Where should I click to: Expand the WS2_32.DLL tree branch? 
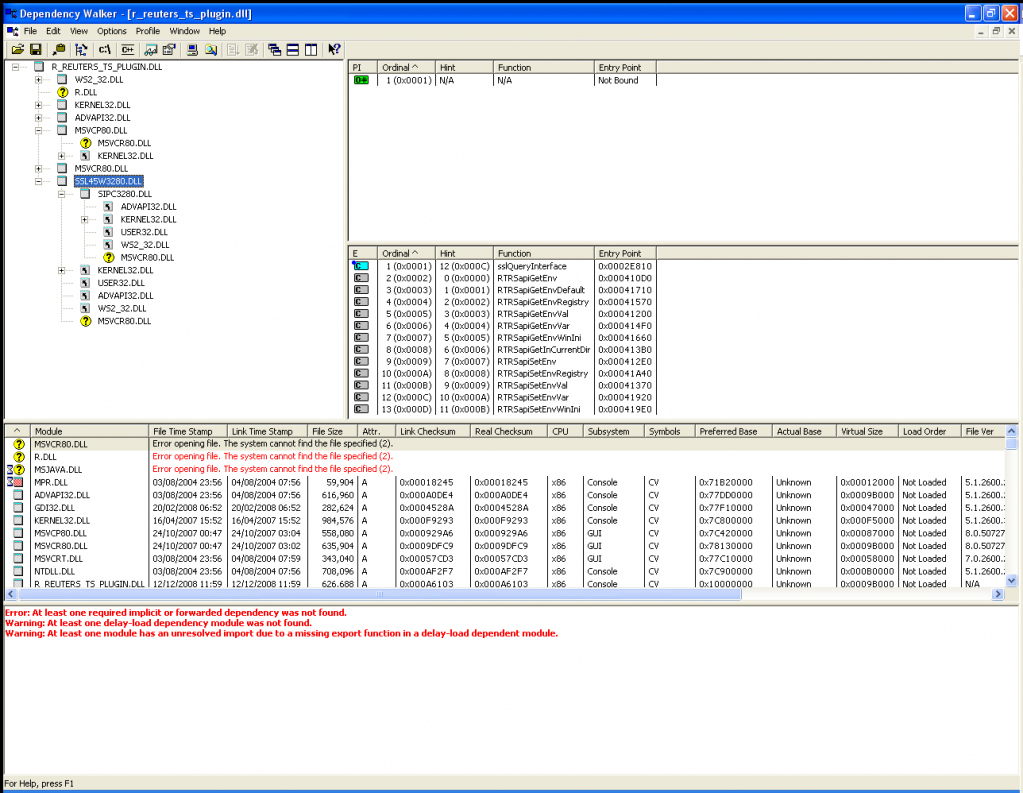pos(38,80)
